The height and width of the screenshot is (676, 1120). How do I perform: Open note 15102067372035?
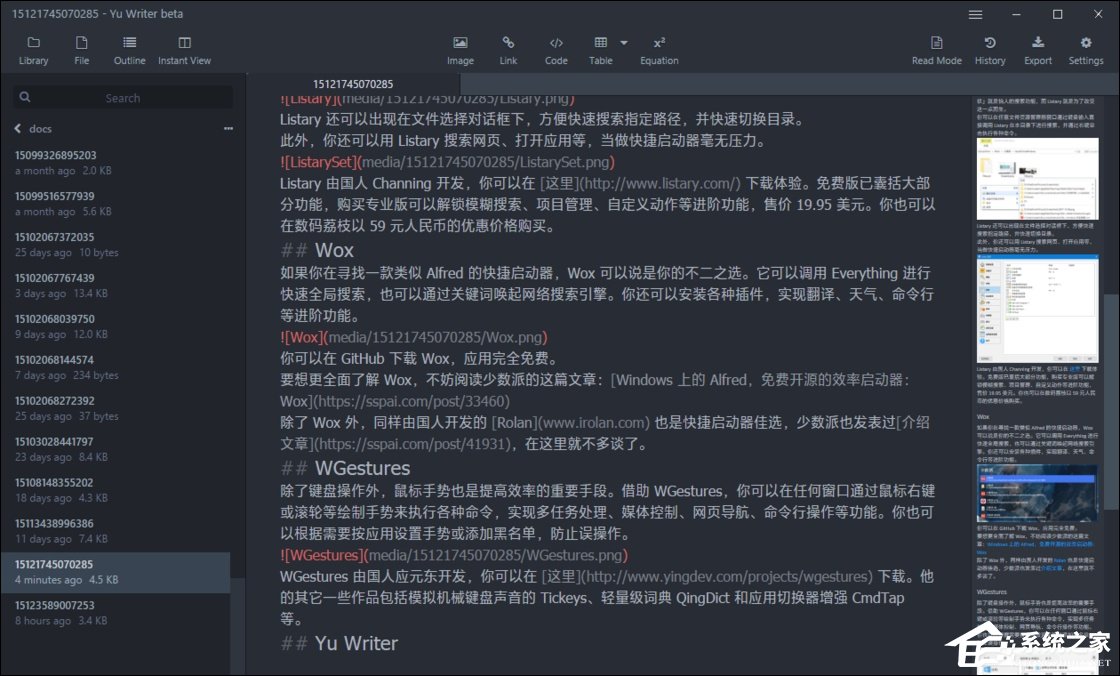(116, 245)
